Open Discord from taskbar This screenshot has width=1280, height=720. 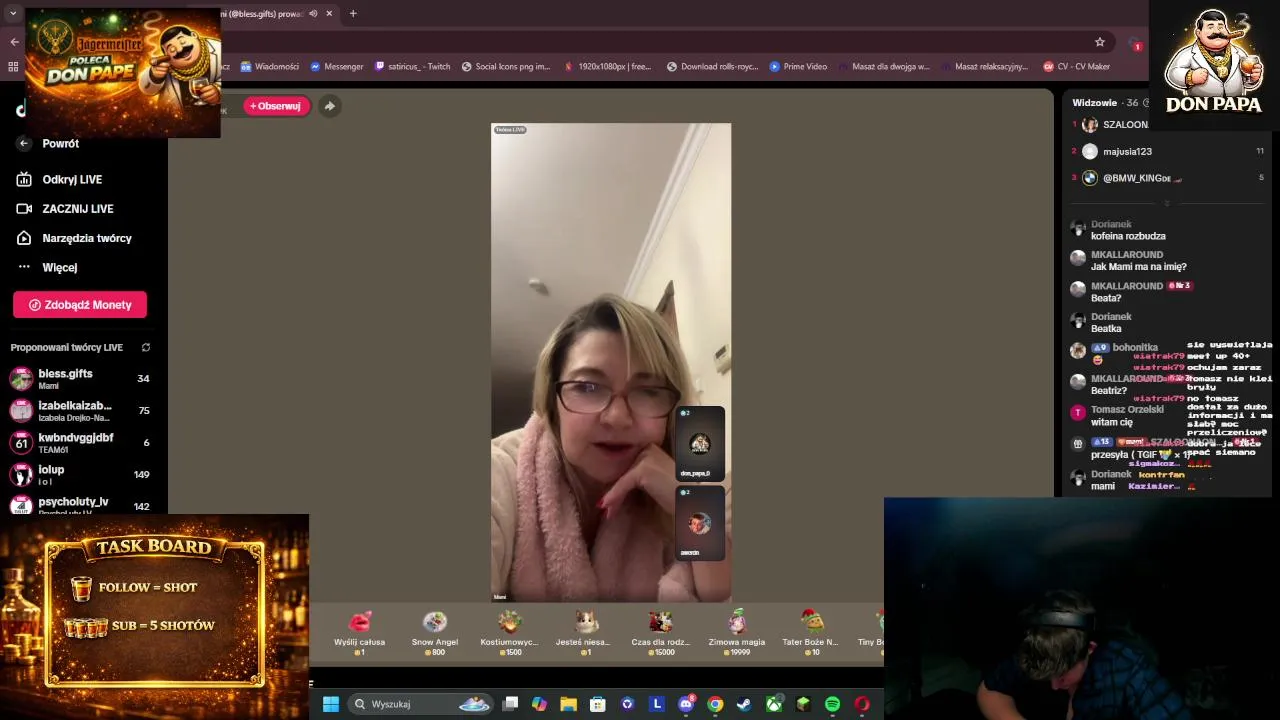[x=686, y=704]
